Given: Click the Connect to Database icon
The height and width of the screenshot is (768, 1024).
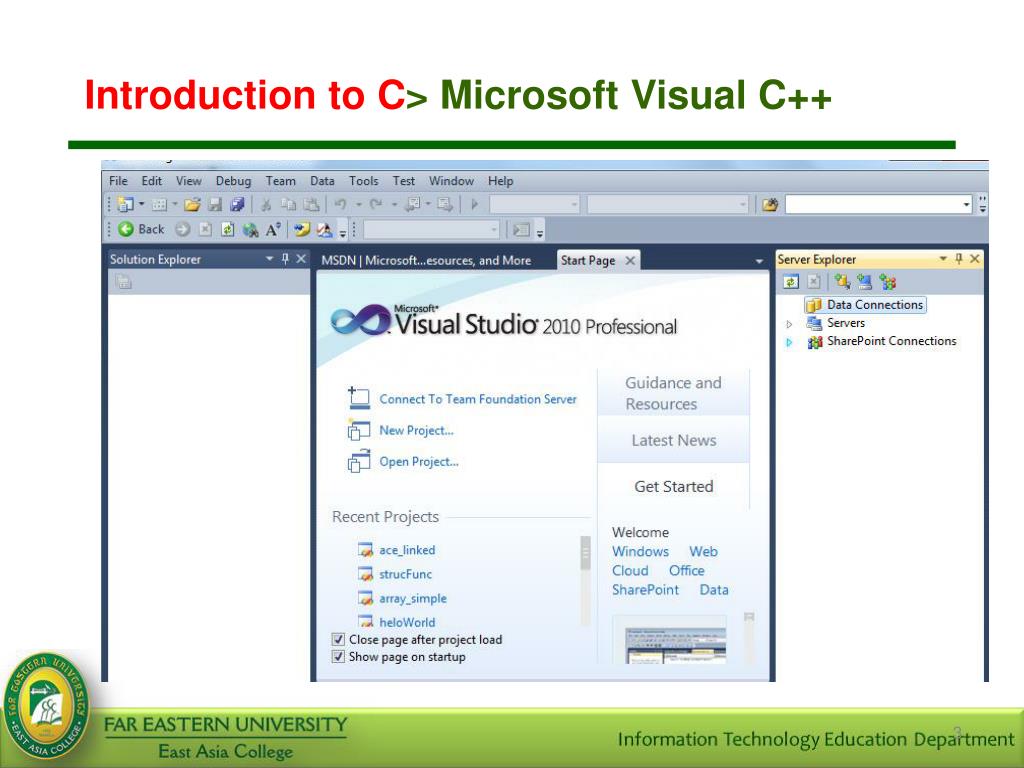Looking at the screenshot, I should click(842, 281).
